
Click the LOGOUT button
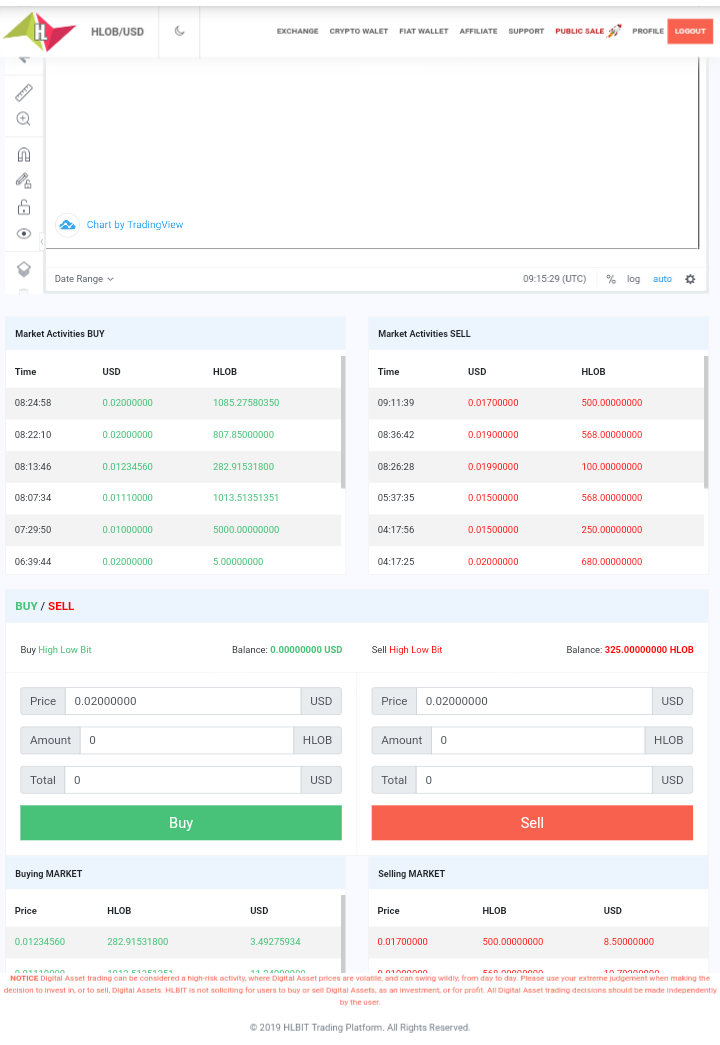click(690, 31)
